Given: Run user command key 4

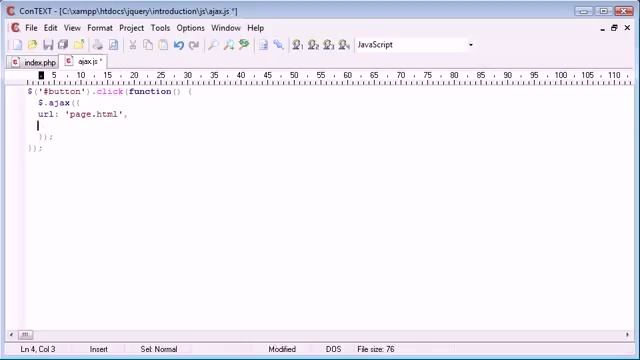Looking at the screenshot, I should [x=344, y=45].
